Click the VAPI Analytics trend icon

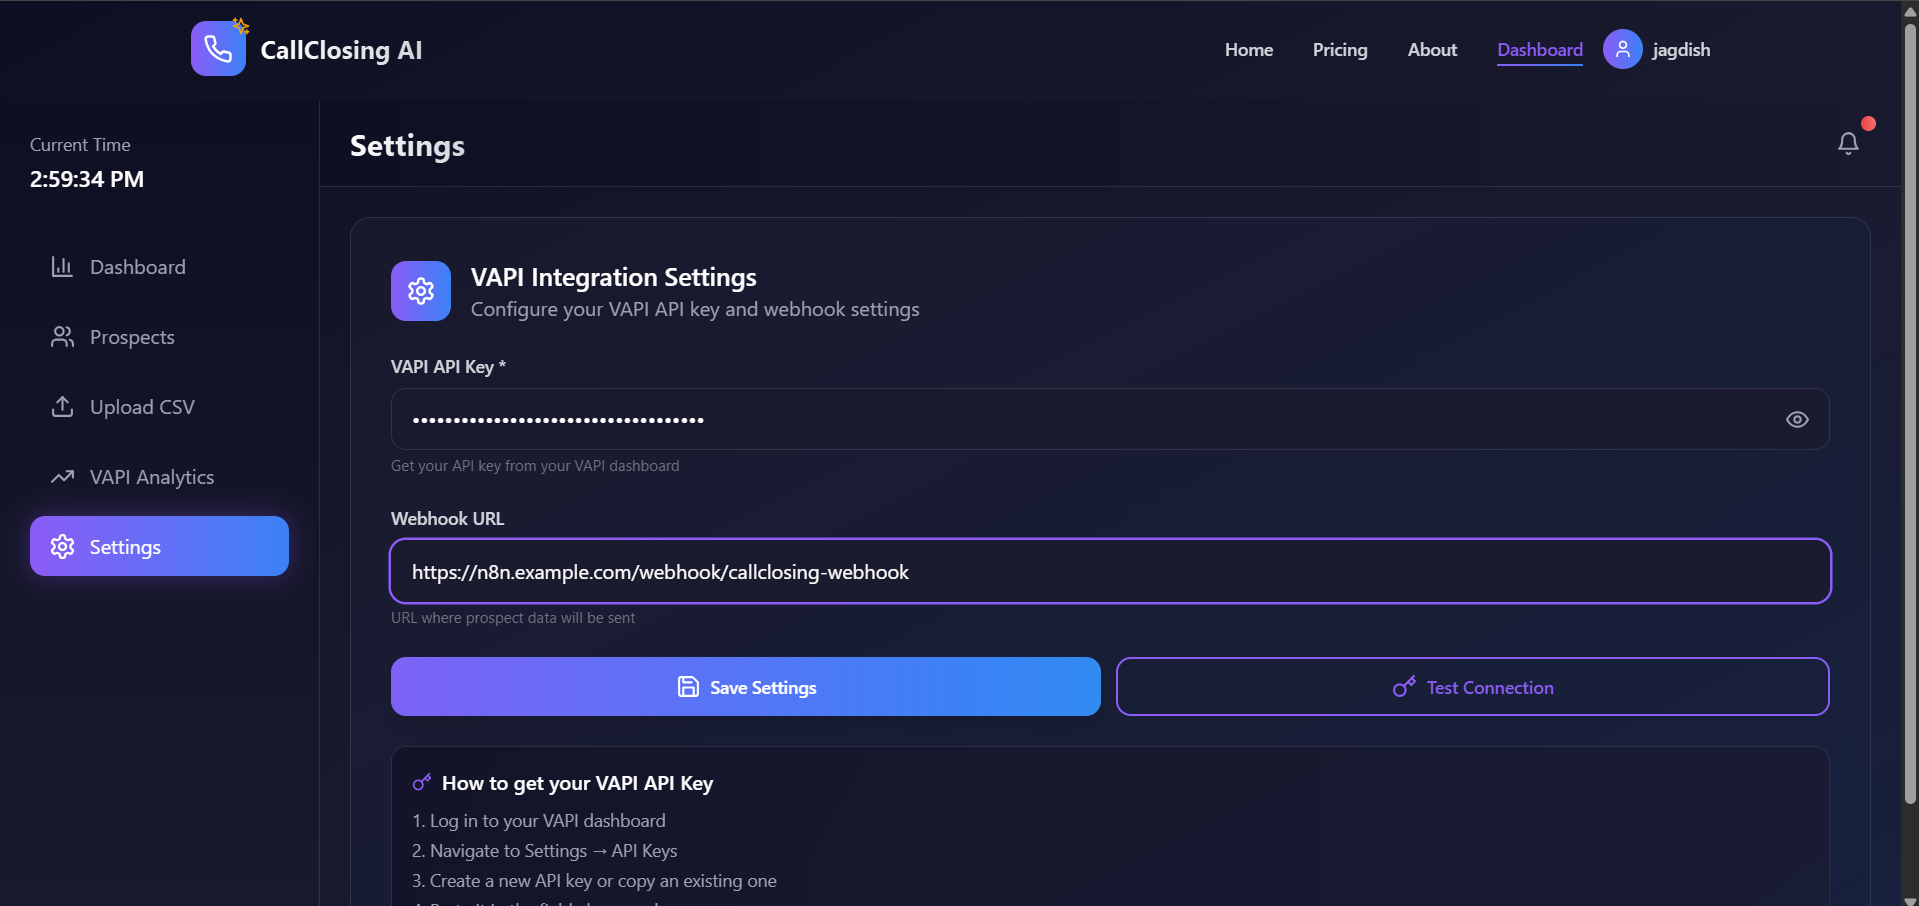click(x=62, y=477)
